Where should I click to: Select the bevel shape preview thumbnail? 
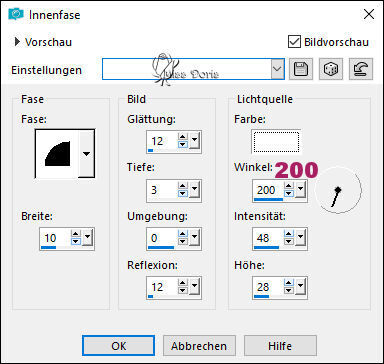[x=57, y=154]
